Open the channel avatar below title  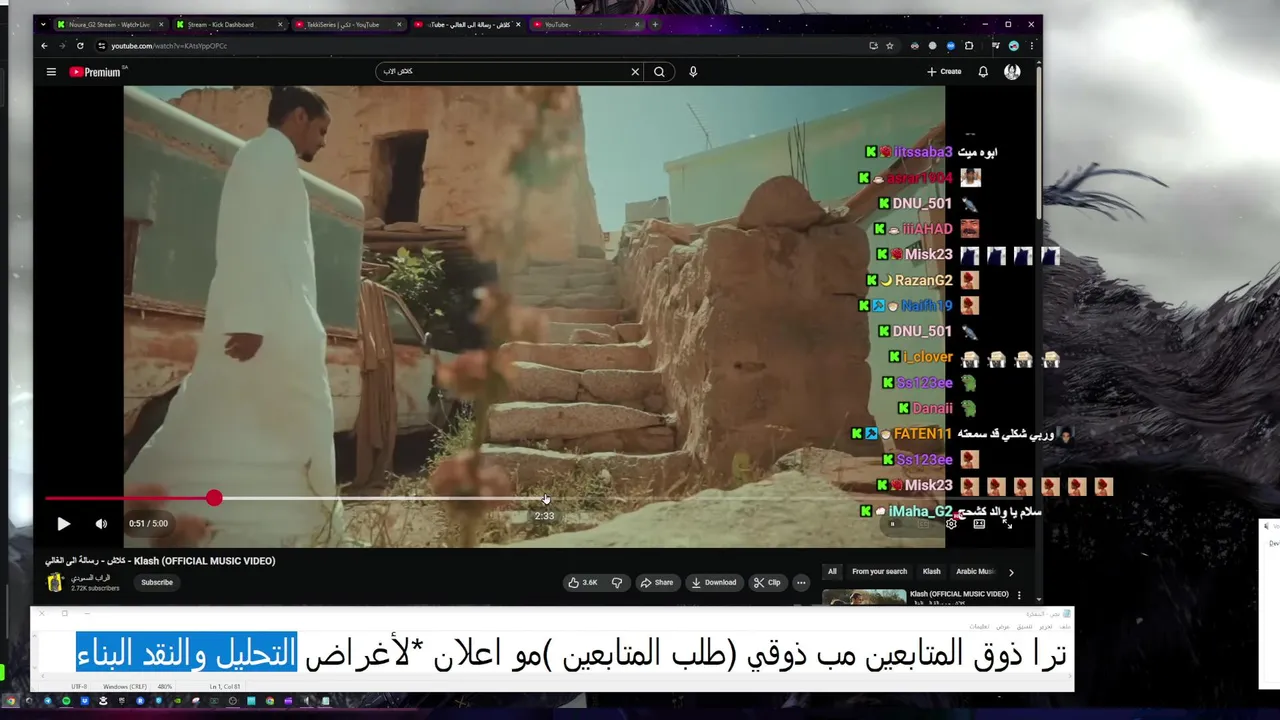pyautogui.click(x=55, y=582)
